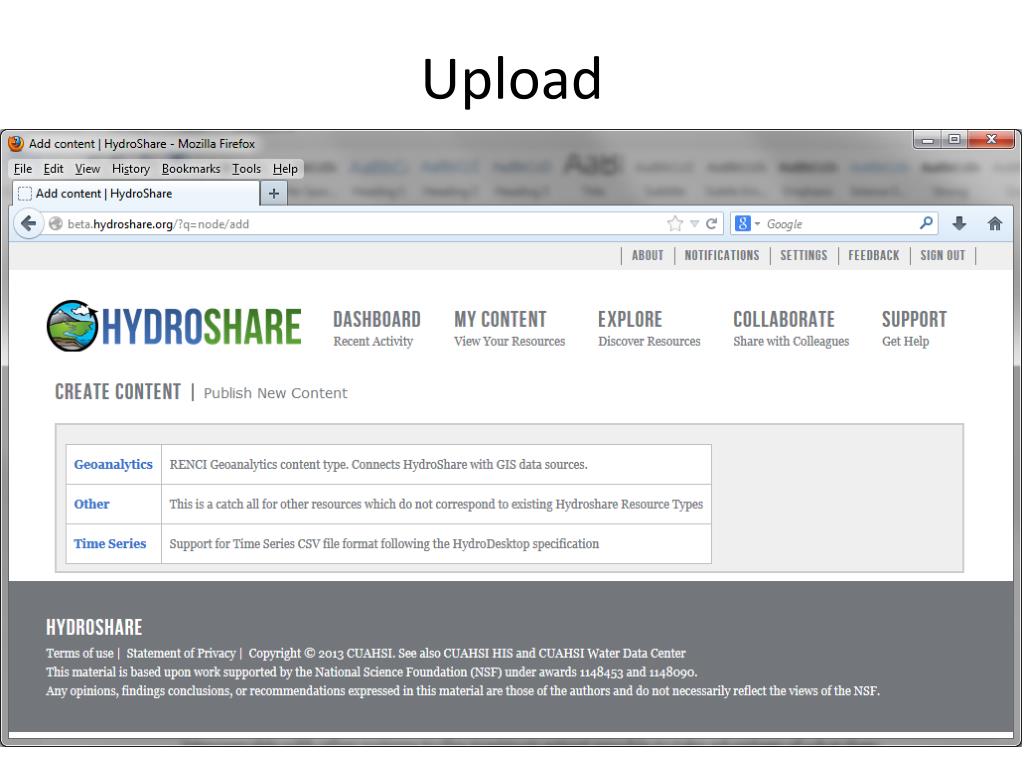Viewport: 1024px width, 768px height.
Task: Choose the Other content type
Action: click(x=91, y=504)
